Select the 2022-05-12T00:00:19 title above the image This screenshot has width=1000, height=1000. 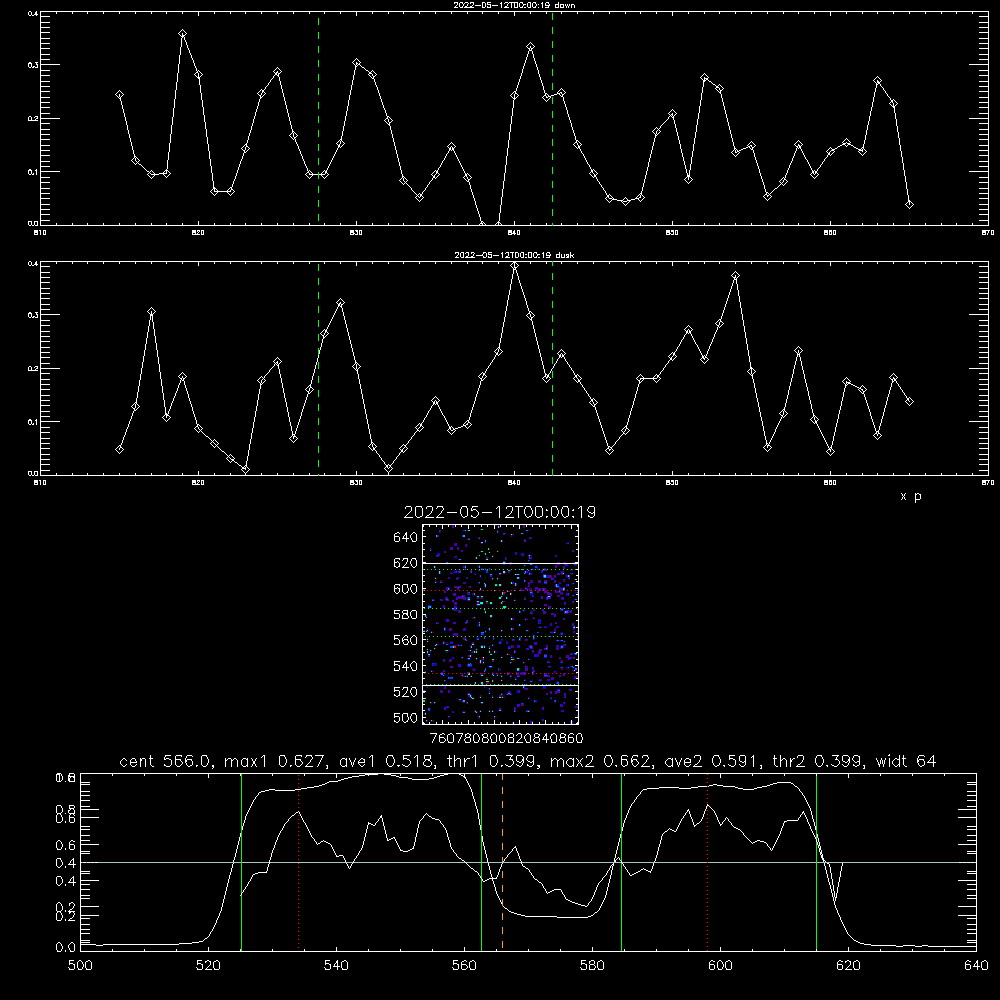pos(500,512)
